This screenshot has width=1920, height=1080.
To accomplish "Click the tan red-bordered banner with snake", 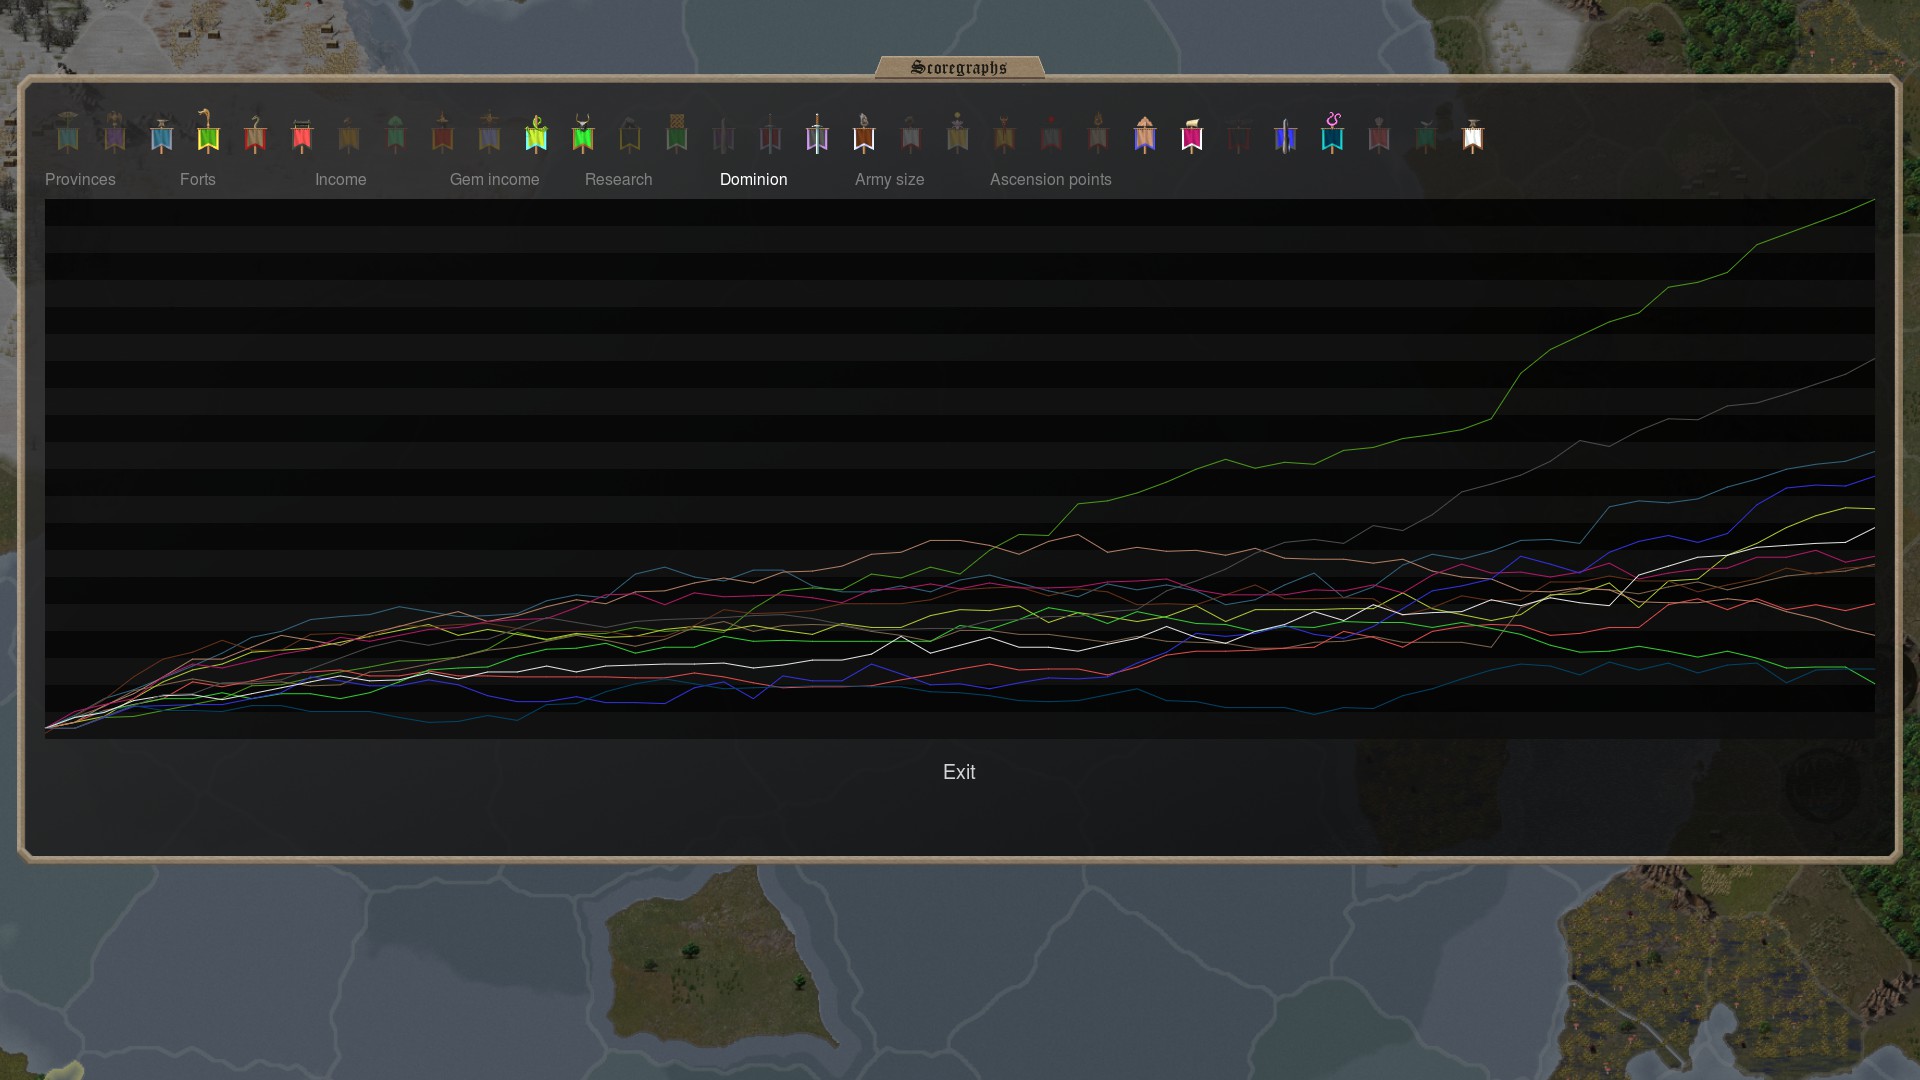I will 255,132.
